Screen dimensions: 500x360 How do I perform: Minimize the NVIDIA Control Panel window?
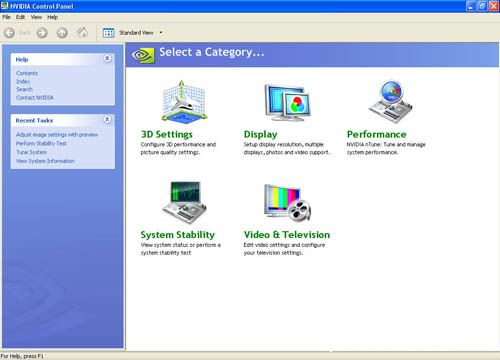471,6
